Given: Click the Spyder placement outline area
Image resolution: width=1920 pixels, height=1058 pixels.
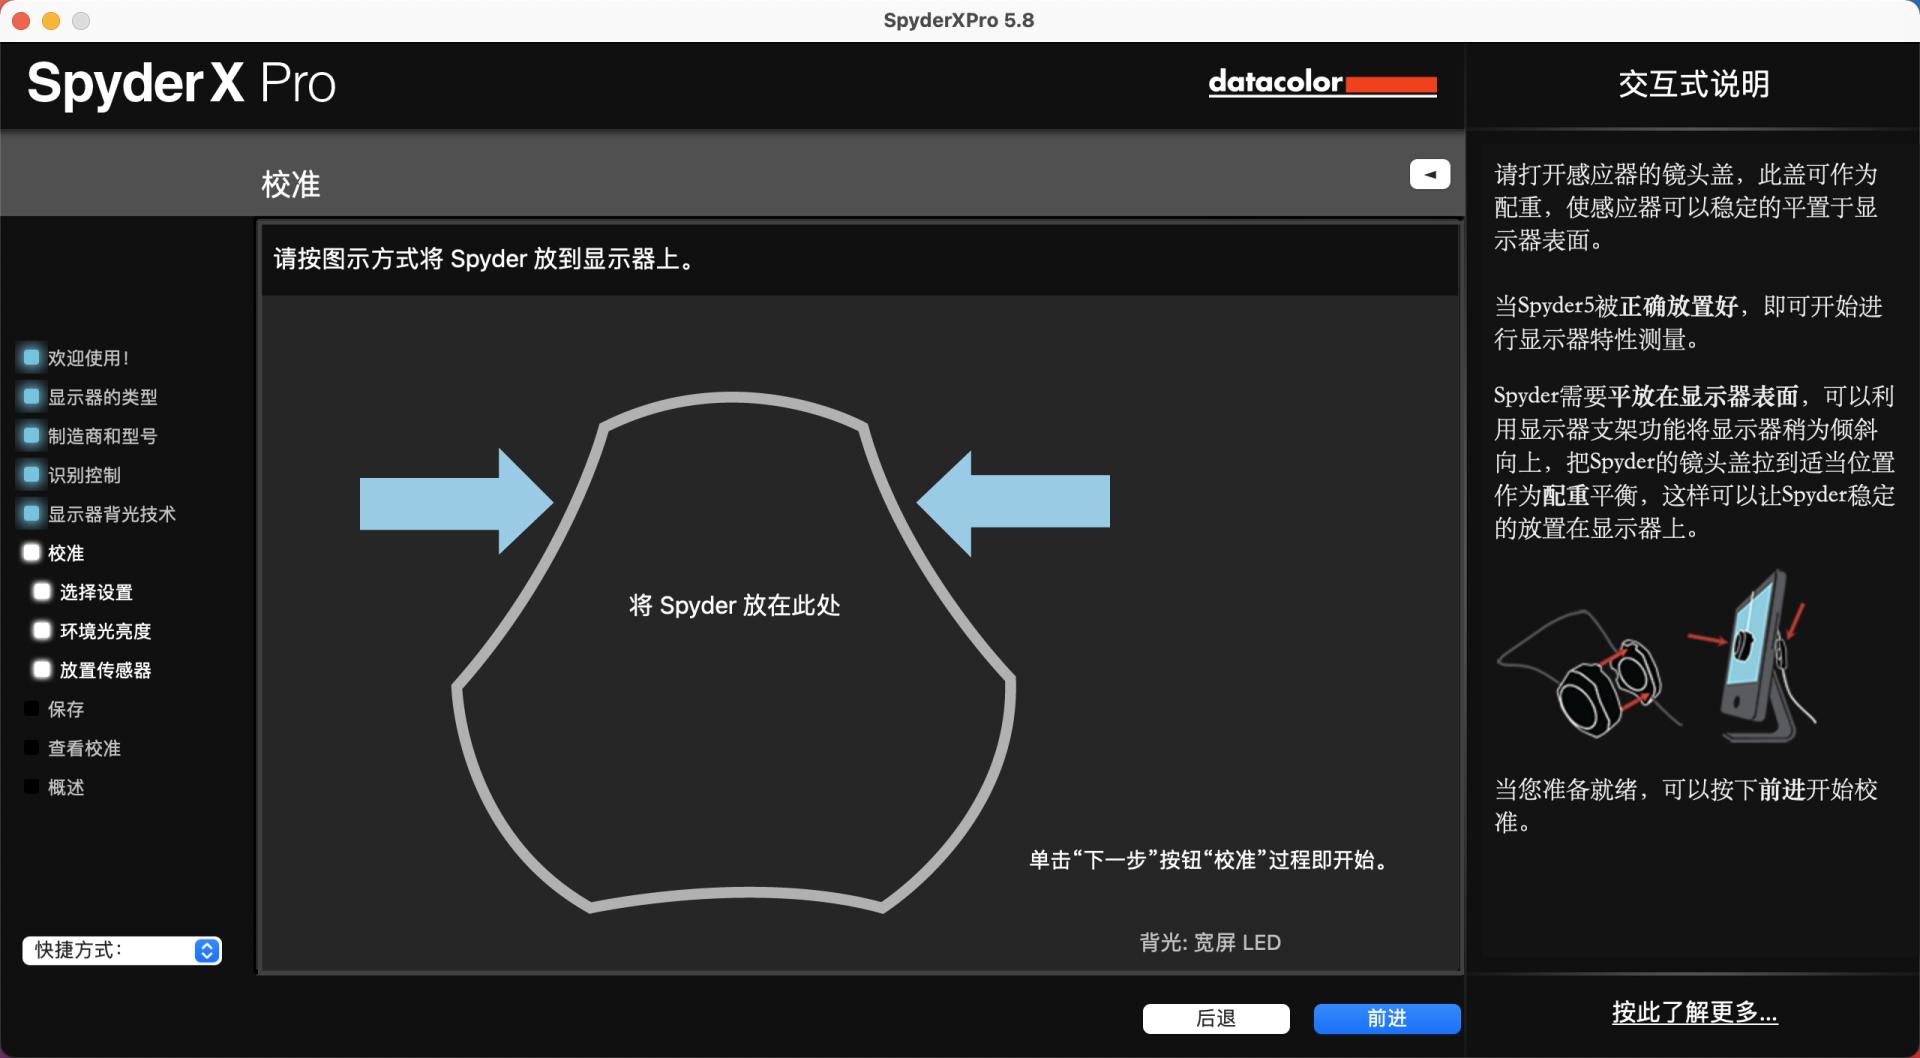Looking at the screenshot, I should tap(733, 605).
